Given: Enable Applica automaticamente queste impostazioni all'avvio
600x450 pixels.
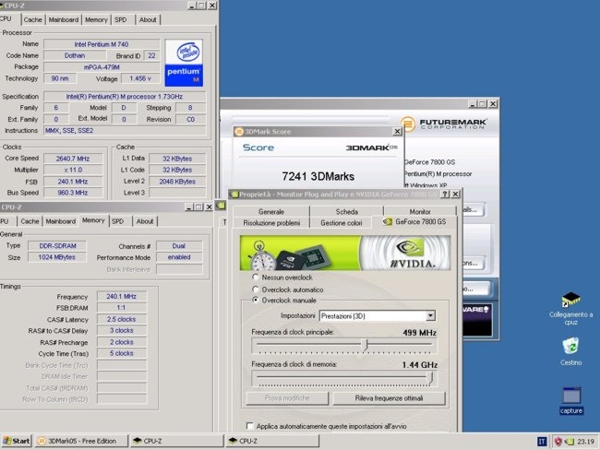Looking at the screenshot, I should tap(248, 426).
